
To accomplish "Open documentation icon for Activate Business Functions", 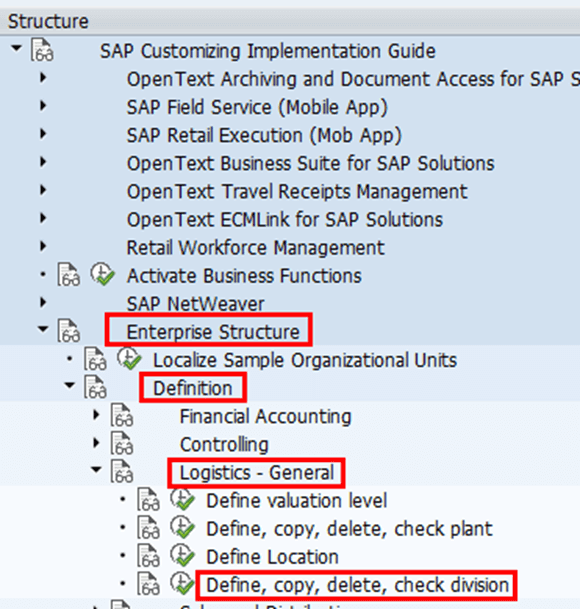I will click(69, 275).
